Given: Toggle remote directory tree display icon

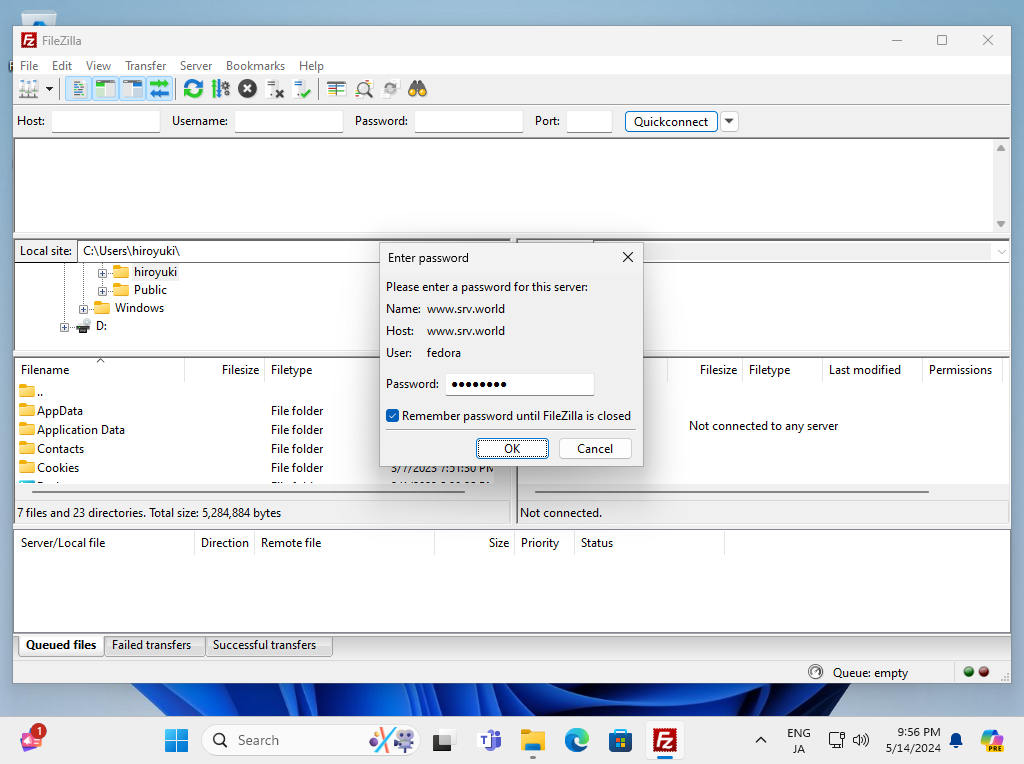Looking at the screenshot, I should [x=133, y=89].
